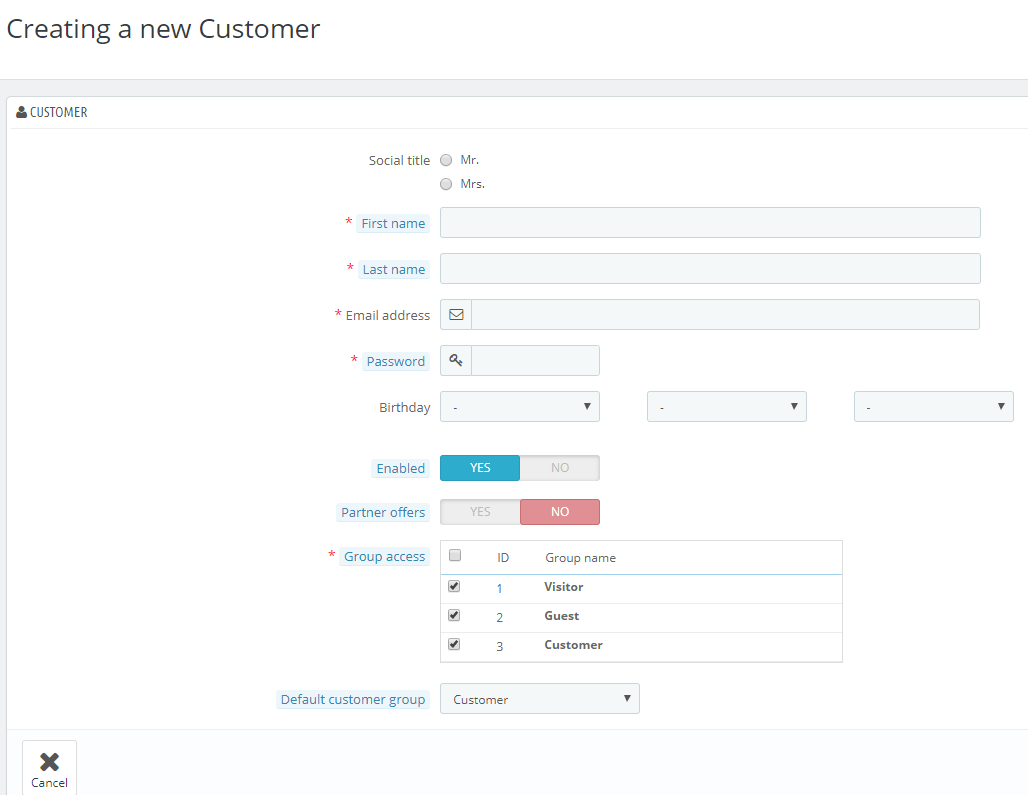Screen dimensions: 1028x795
Task: Click the envelope icon beside Email address
Action: tap(456, 315)
